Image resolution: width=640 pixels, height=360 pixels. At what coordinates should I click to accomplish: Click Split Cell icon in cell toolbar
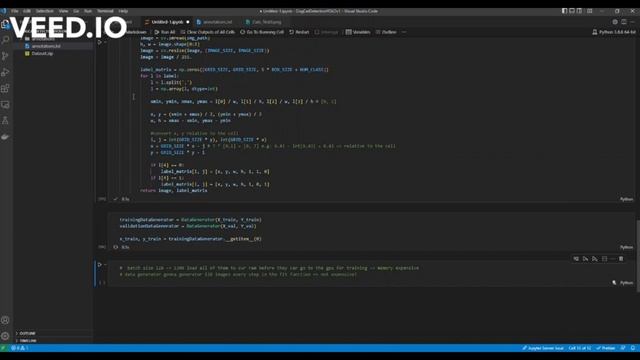click(x=604, y=259)
